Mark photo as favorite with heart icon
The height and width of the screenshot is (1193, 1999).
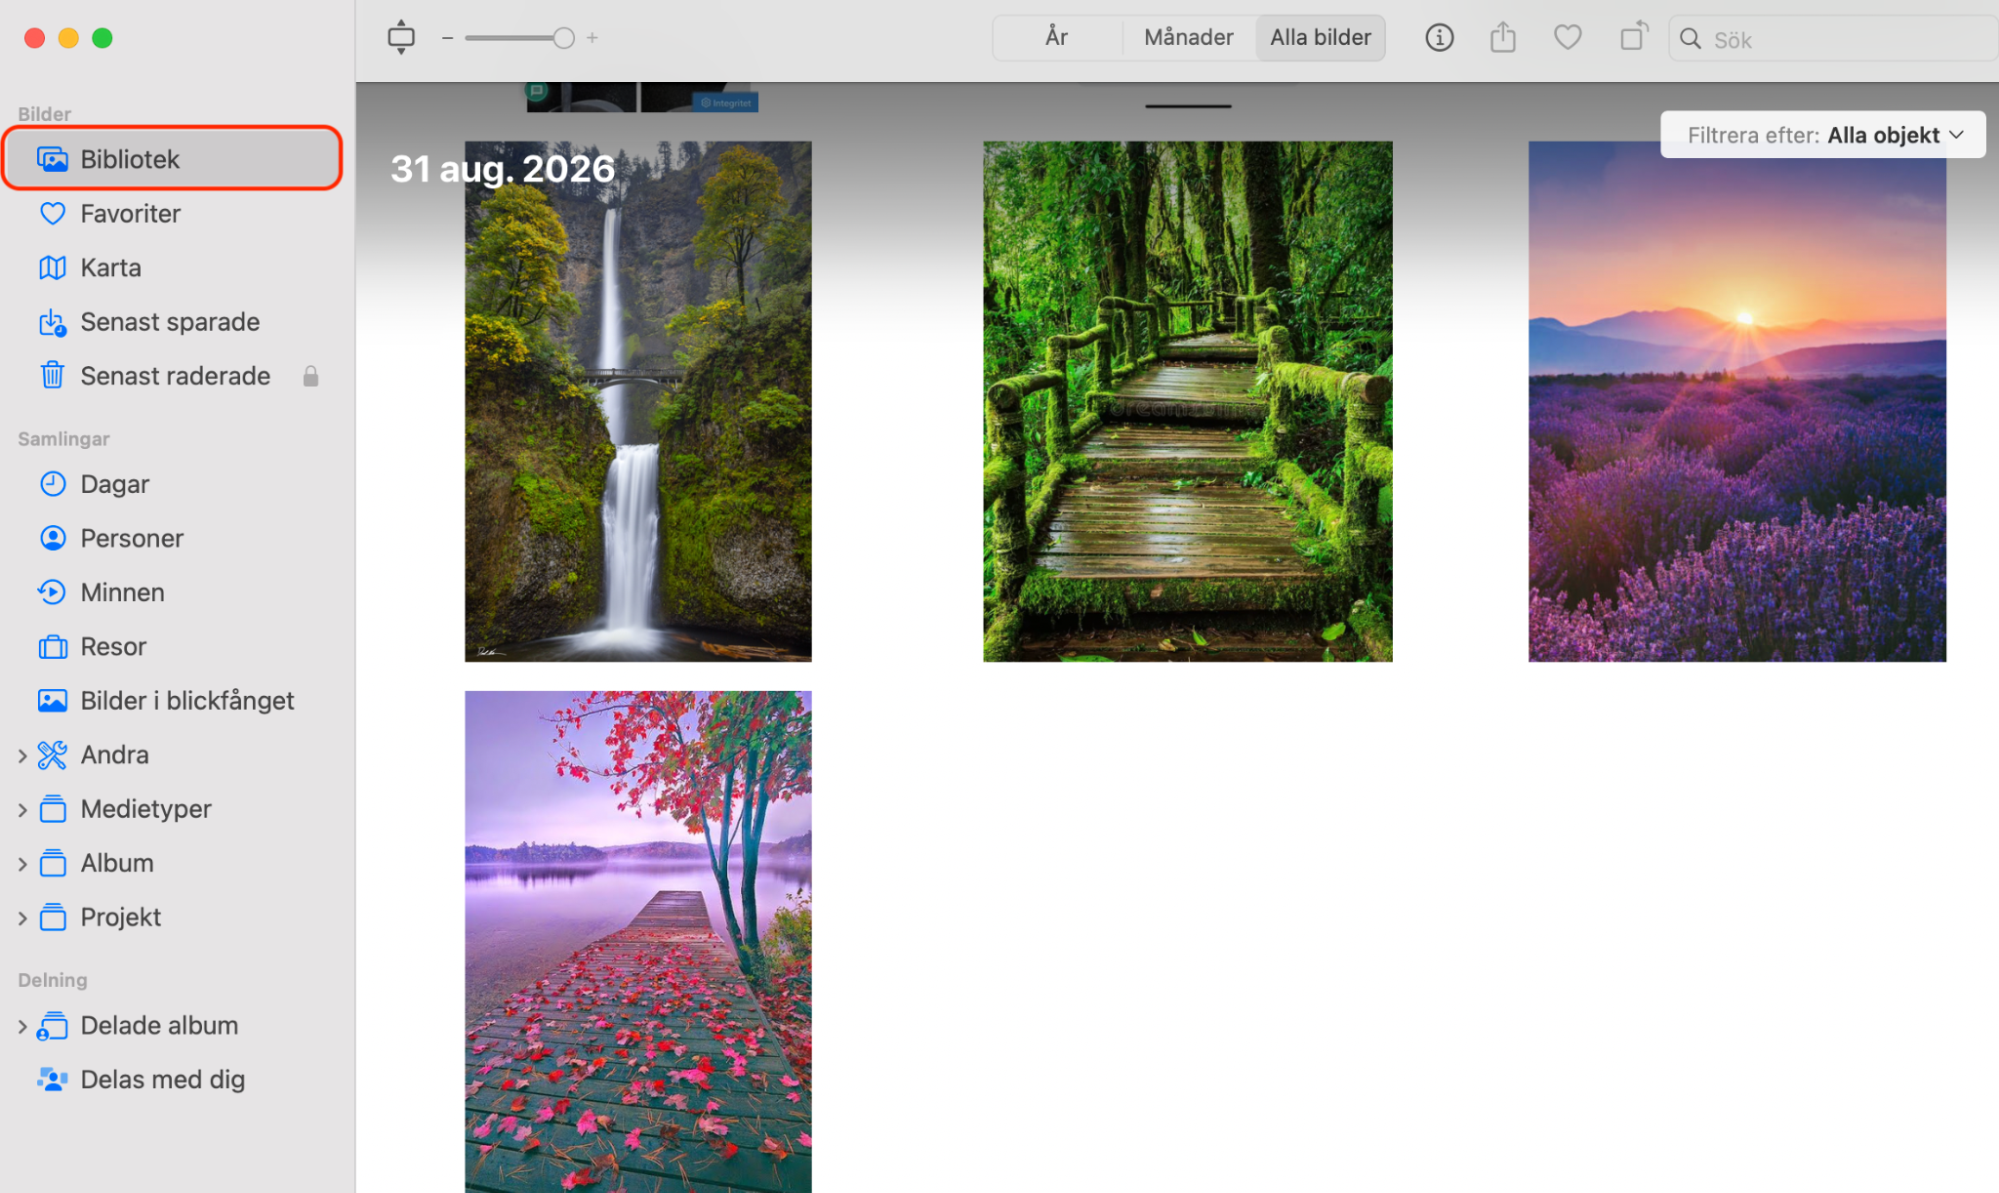click(x=1567, y=38)
